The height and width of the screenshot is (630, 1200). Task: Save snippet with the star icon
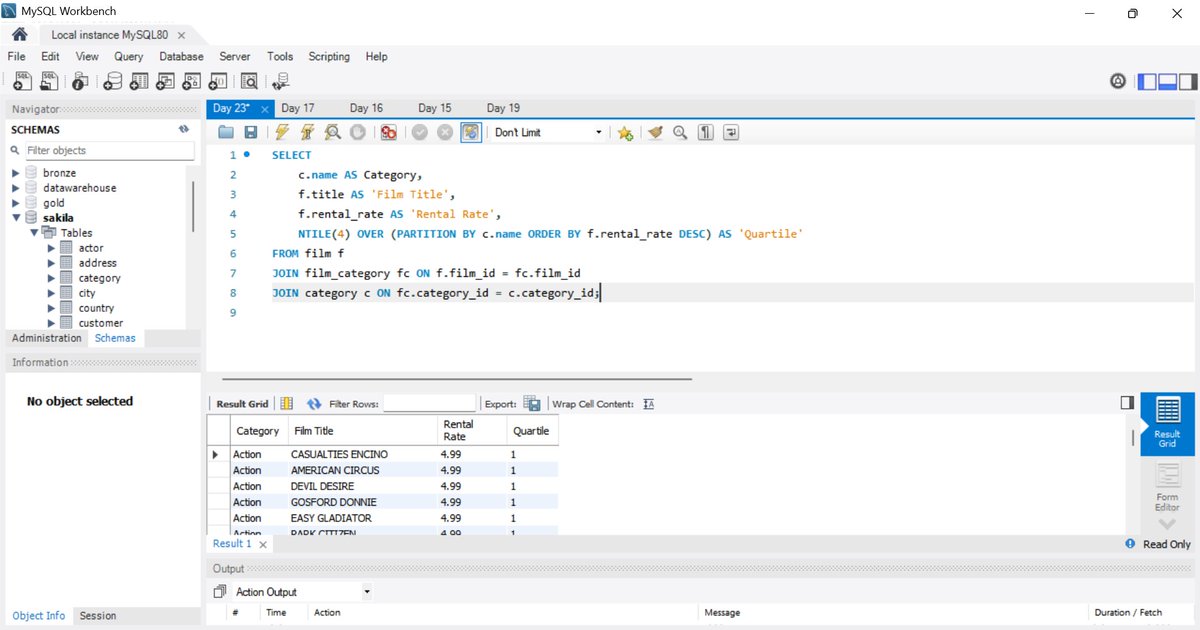click(625, 132)
